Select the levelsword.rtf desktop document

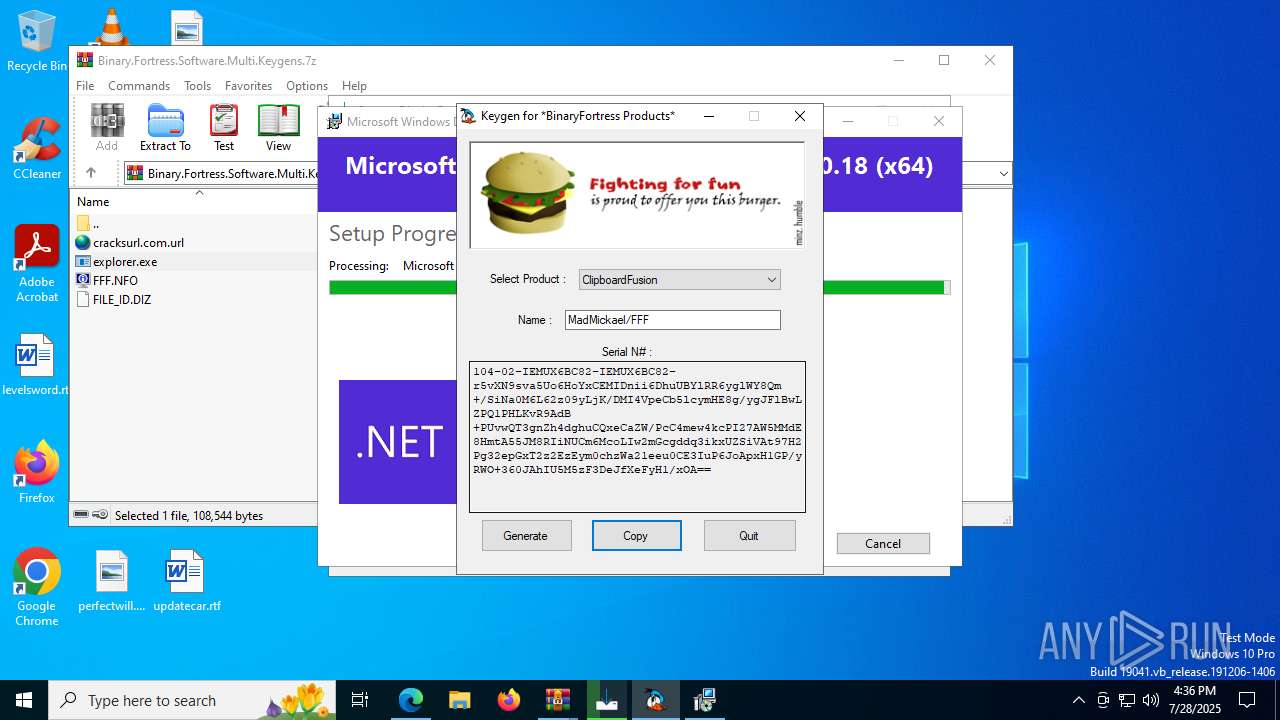click(x=35, y=365)
